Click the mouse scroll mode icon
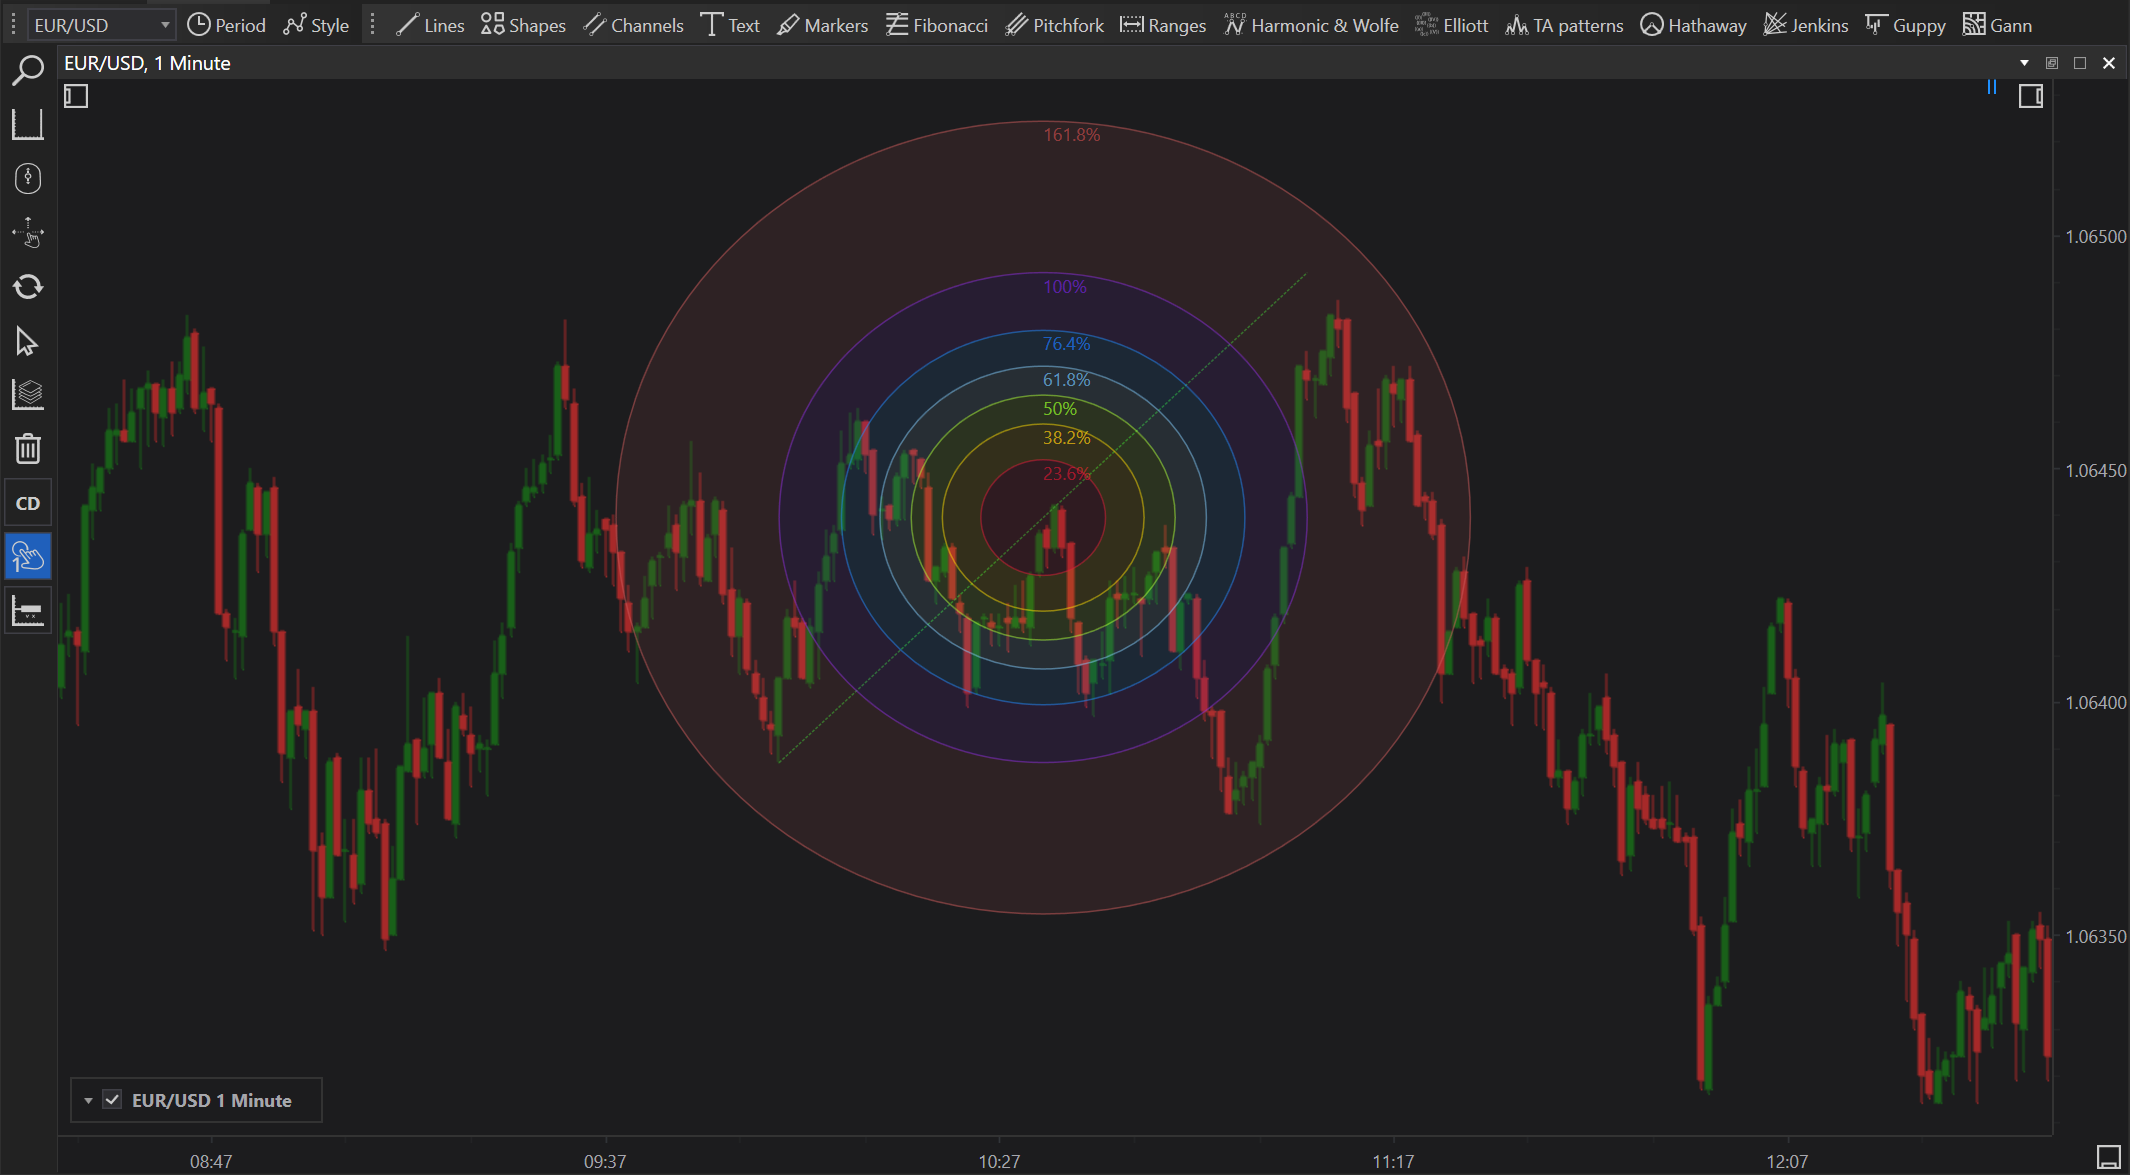This screenshot has height=1175, width=2130. (x=28, y=178)
